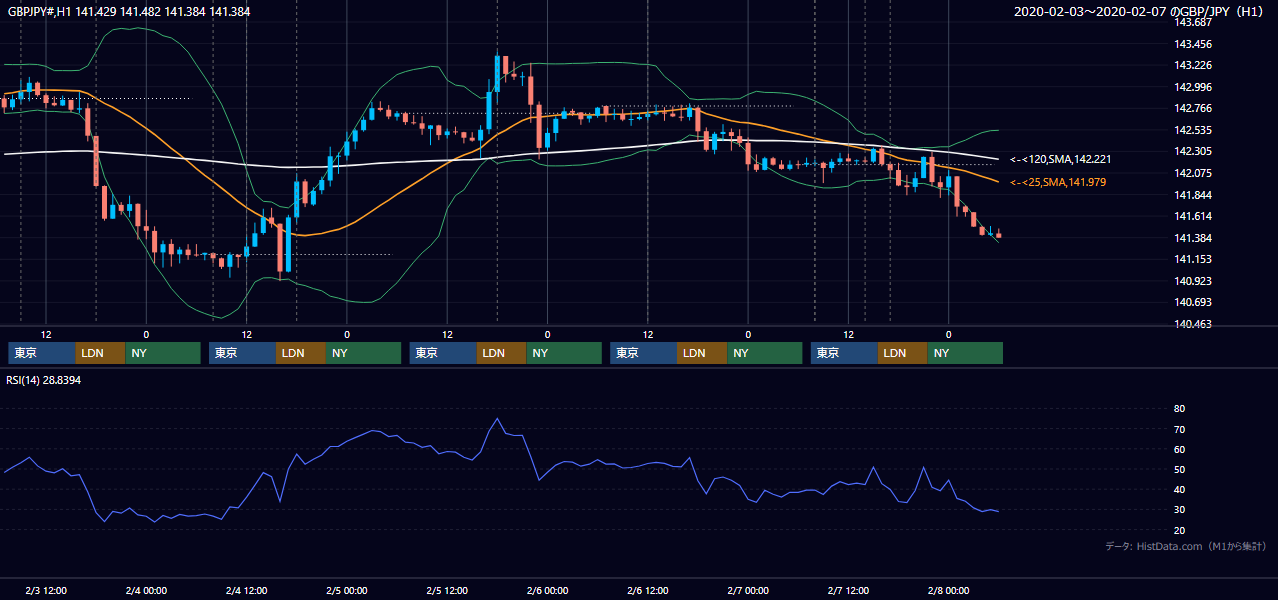Click the 142.996 price axis label
Image resolution: width=1278 pixels, height=600 pixels.
tap(1192, 87)
